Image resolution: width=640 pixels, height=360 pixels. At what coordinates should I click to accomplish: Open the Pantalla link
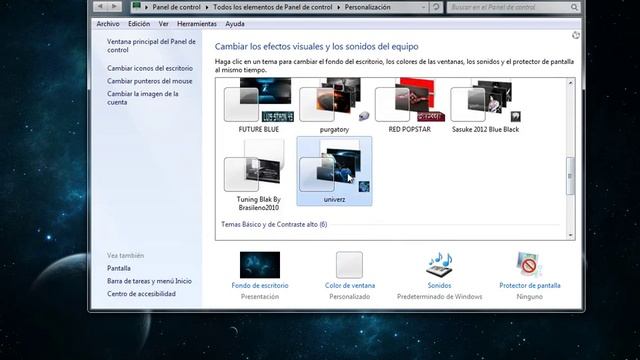(x=119, y=268)
